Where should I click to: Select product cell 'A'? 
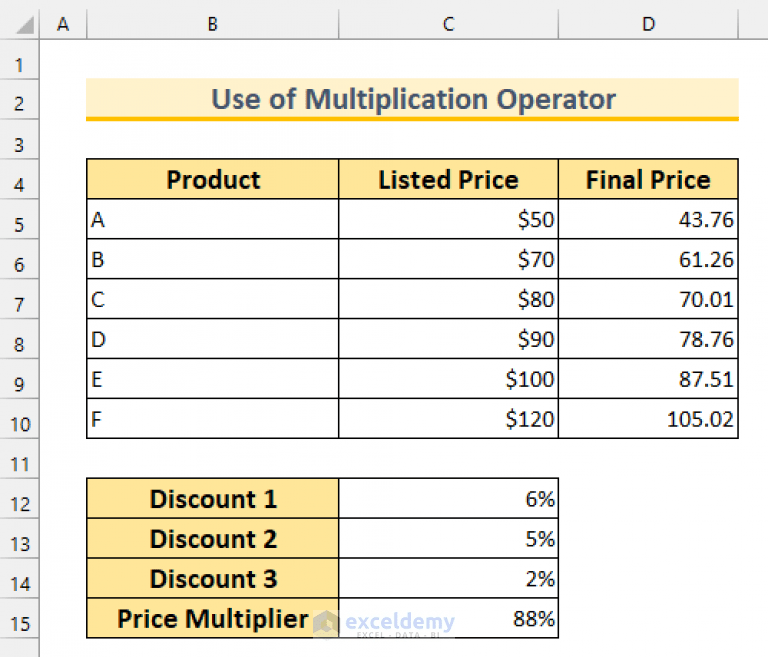tap(213, 219)
